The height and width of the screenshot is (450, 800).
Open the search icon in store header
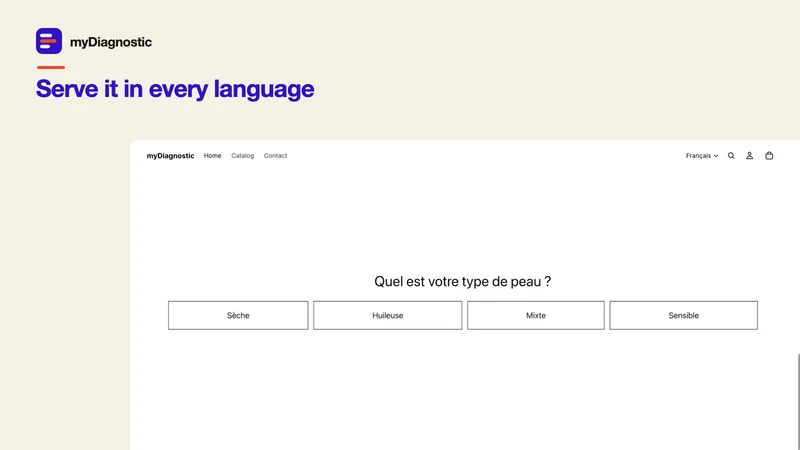tap(731, 156)
